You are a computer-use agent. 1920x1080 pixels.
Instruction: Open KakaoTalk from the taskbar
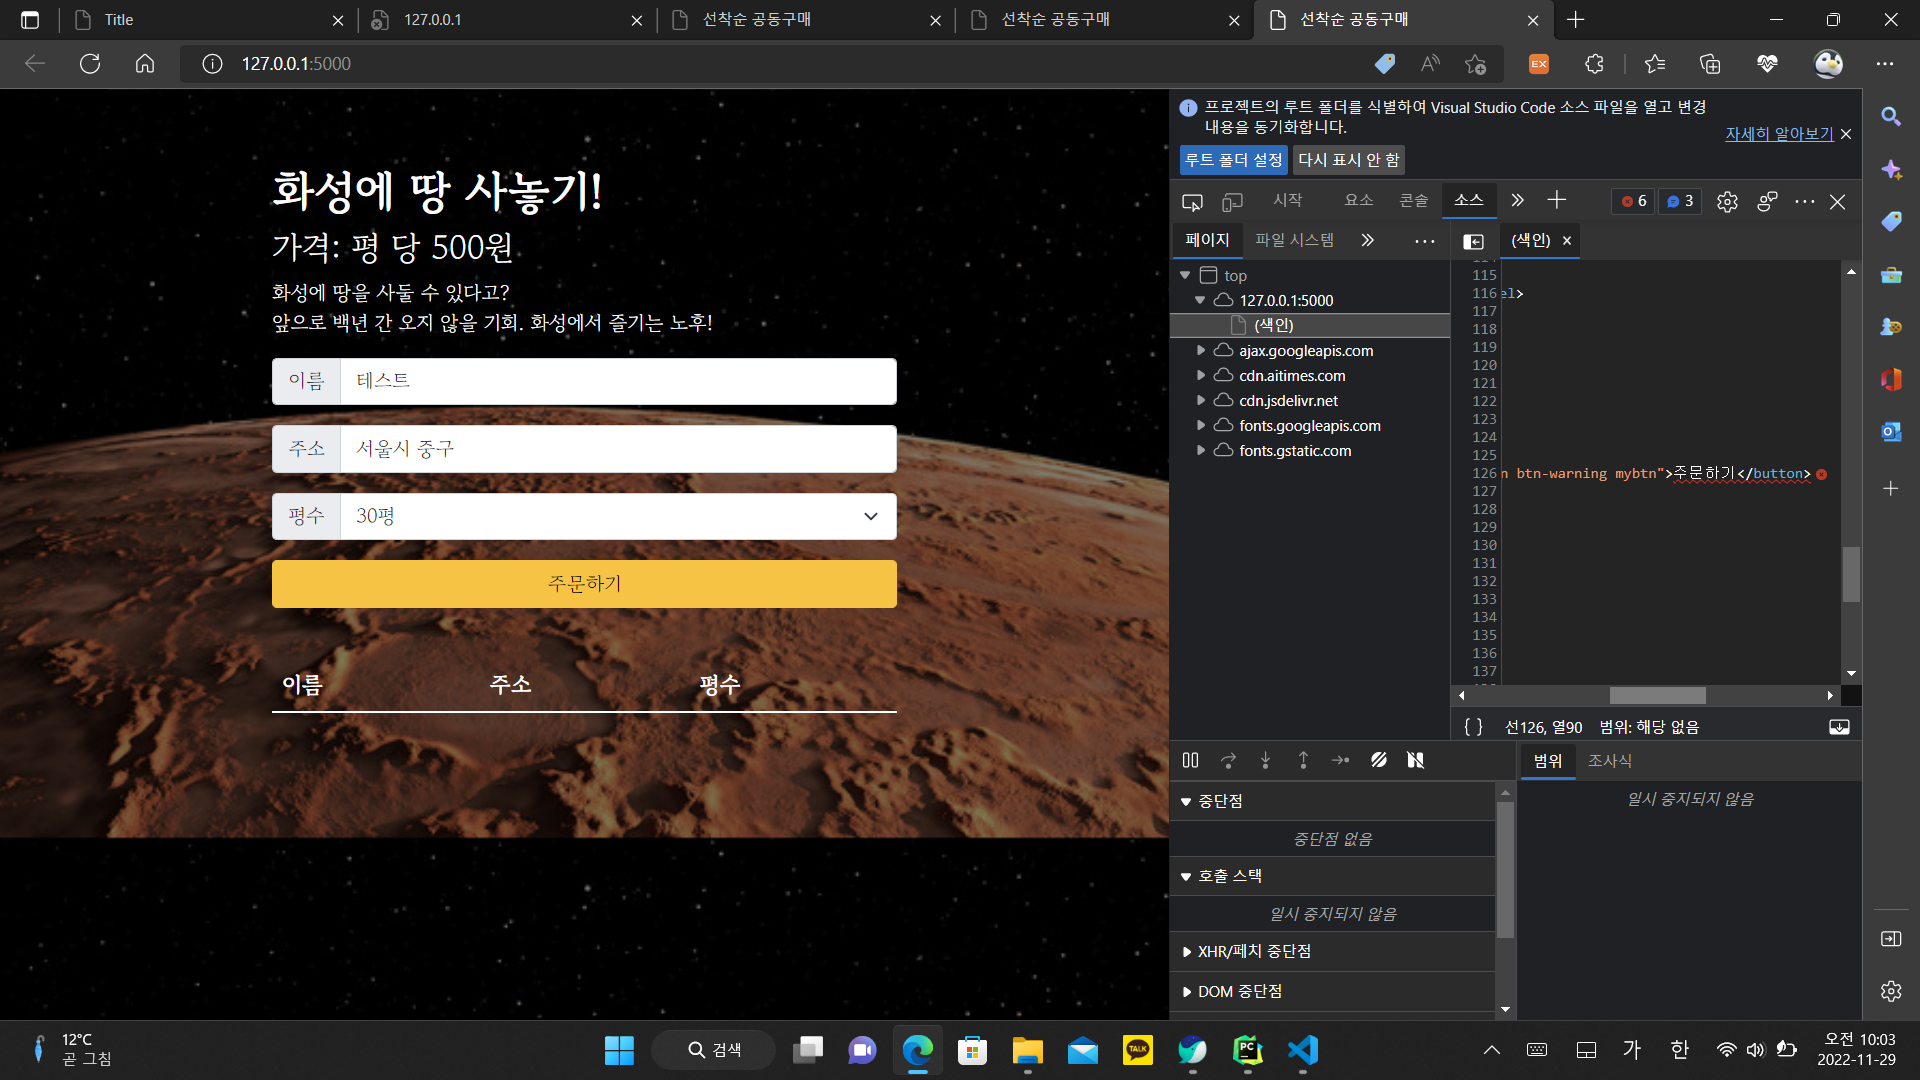tap(1137, 1050)
